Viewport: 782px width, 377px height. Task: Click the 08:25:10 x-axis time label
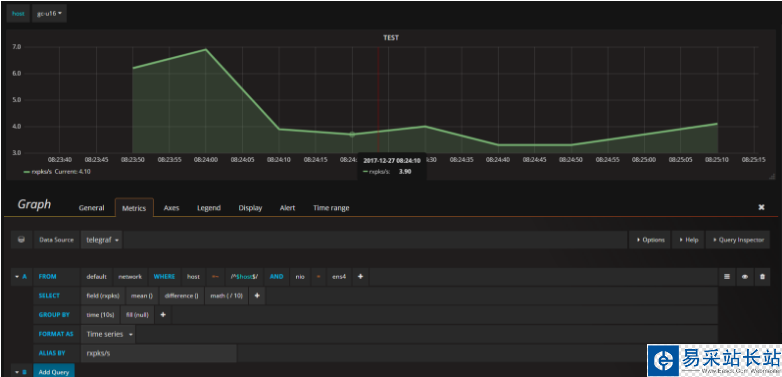pyautogui.click(x=717, y=160)
